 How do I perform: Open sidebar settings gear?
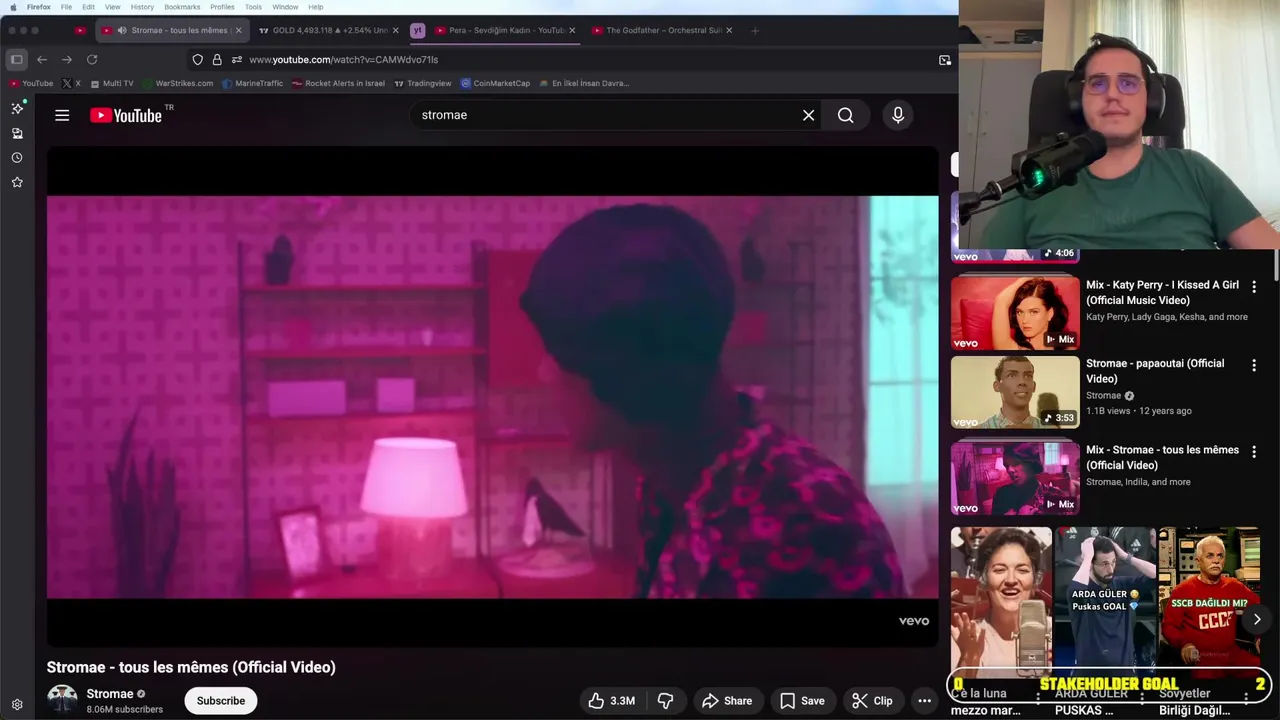[17, 704]
